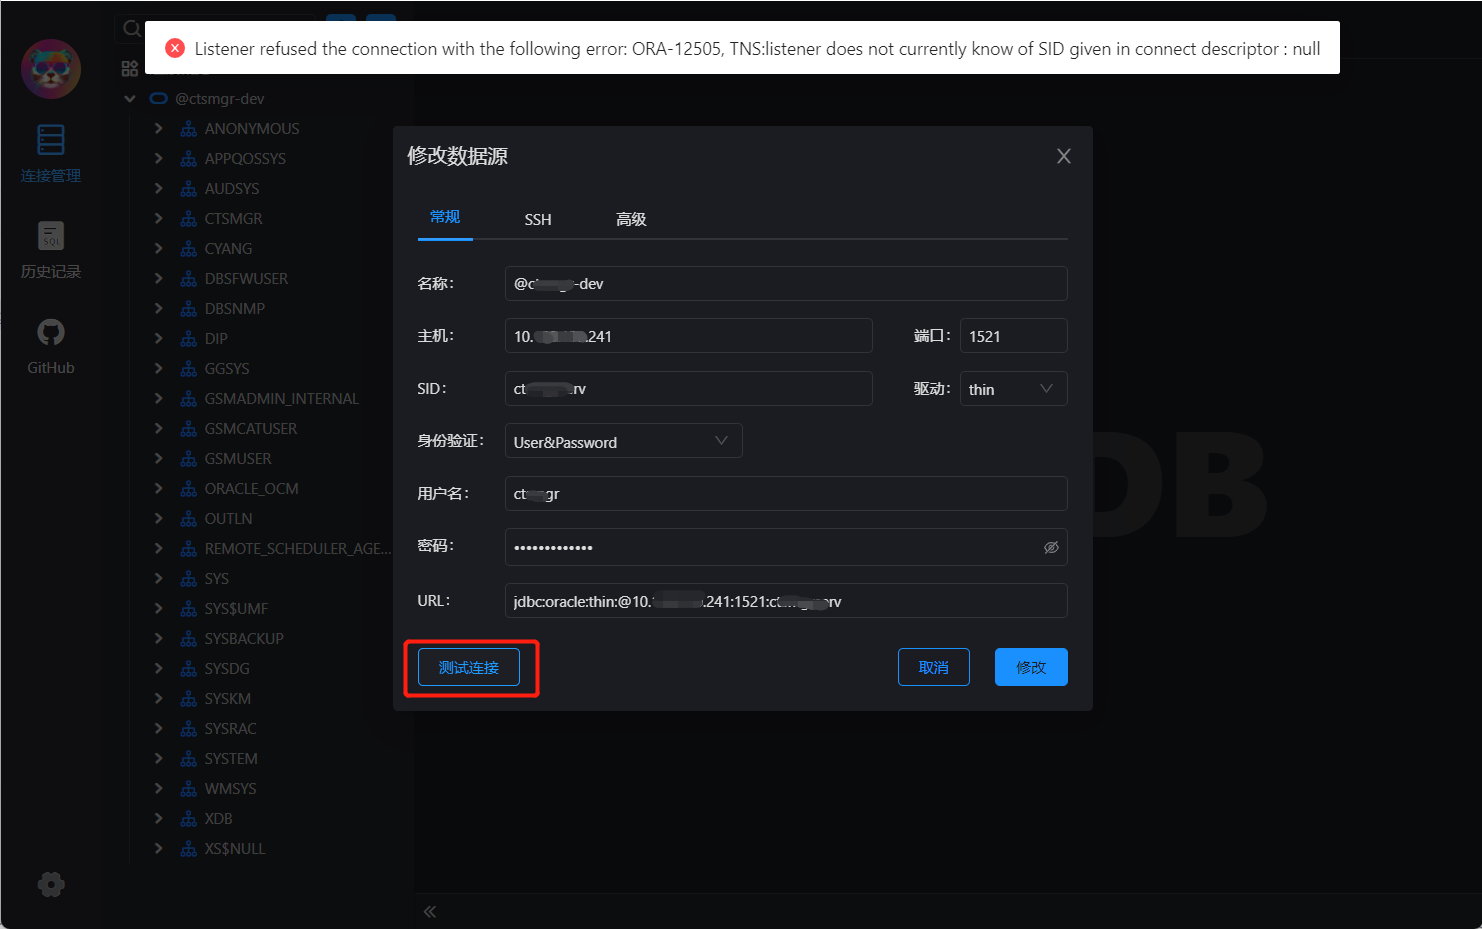This screenshot has height=929, width=1482.
Task: Open the 驱动 driver dropdown showing thin
Action: click(x=1013, y=388)
